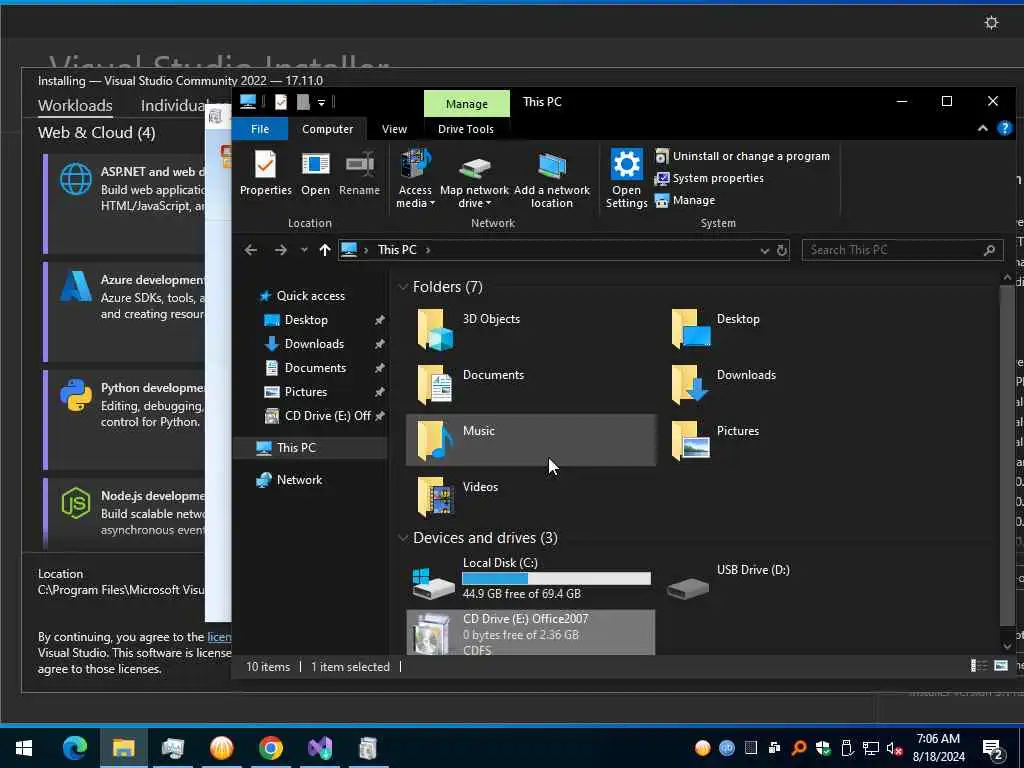Switch to details view in status bar
This screenshot has width=1024, height=768.
coord(978,666)
